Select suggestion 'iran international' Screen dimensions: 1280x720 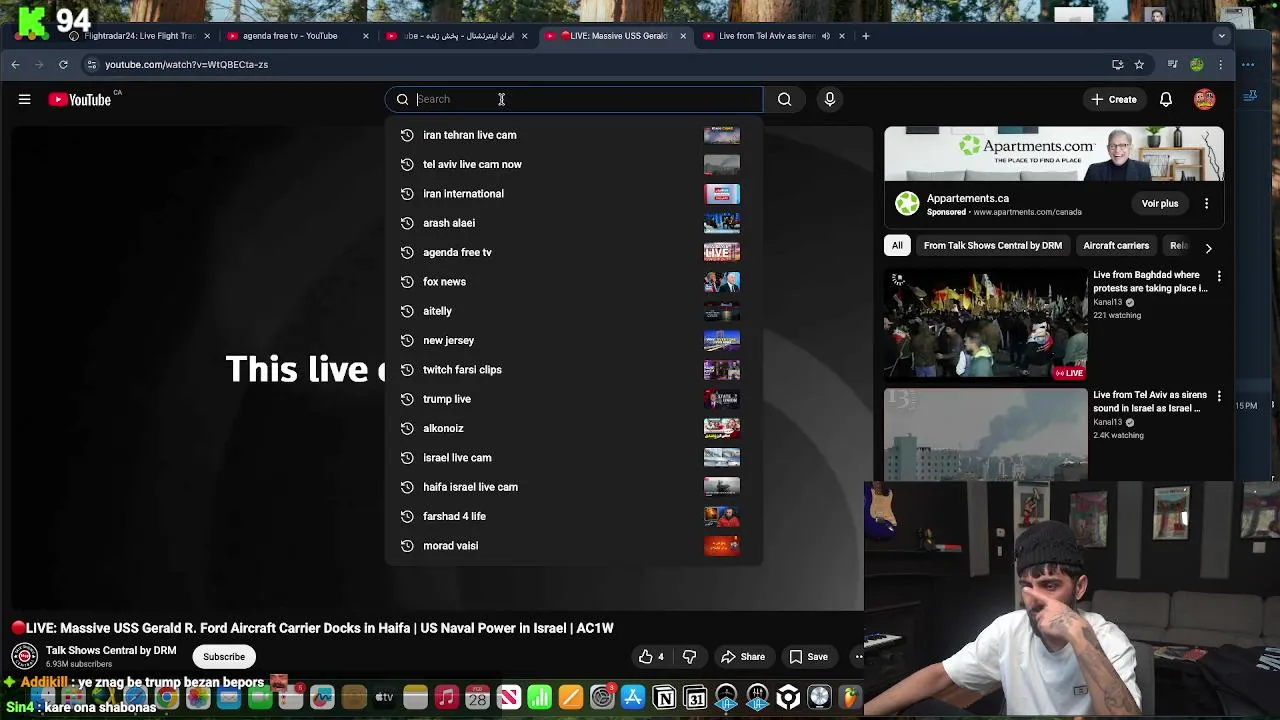click(x=574, y=193)
